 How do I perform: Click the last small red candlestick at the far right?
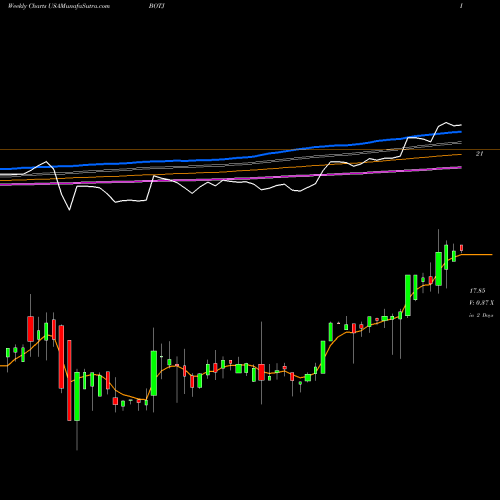point(462,248)
